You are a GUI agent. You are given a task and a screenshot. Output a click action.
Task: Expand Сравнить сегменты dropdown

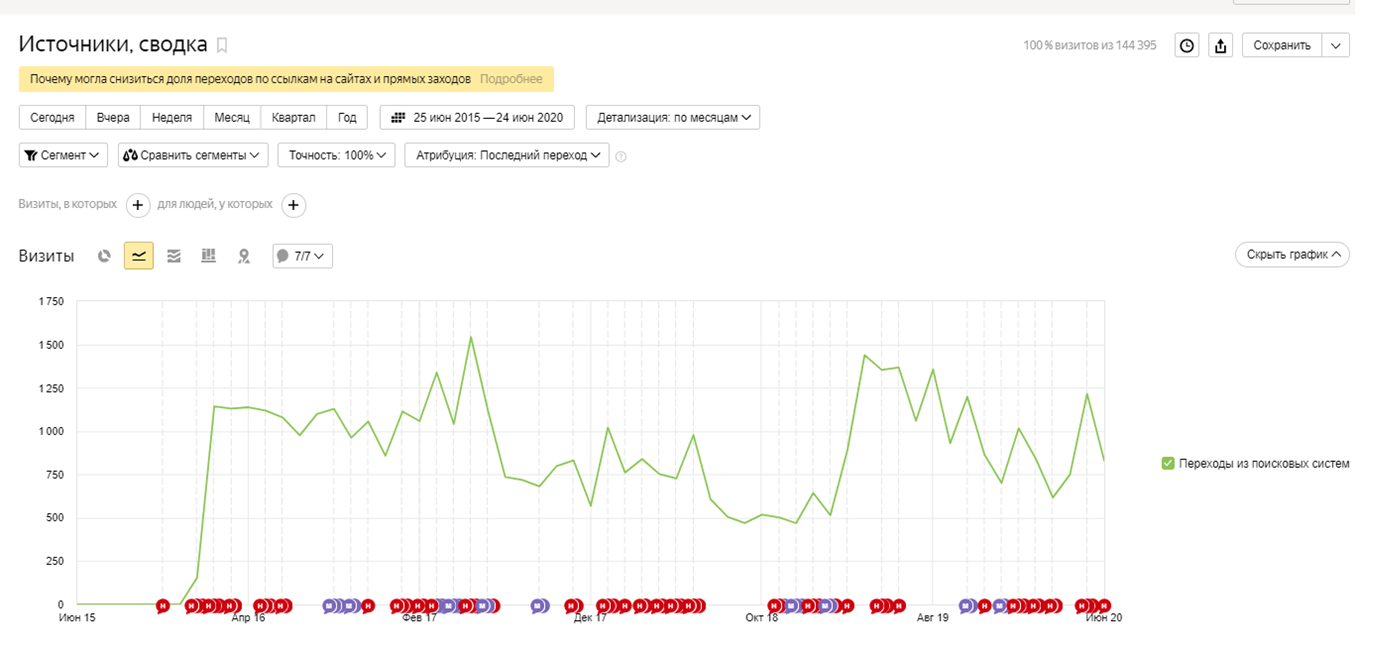tap(193, 155)
